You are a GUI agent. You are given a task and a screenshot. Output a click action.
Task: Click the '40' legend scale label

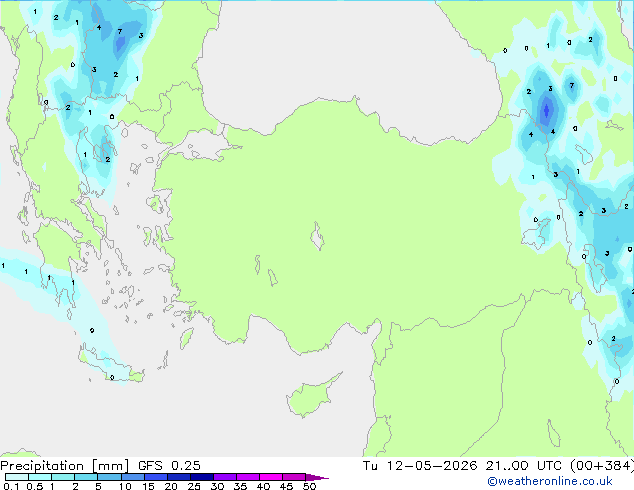[x=263, y=486]
